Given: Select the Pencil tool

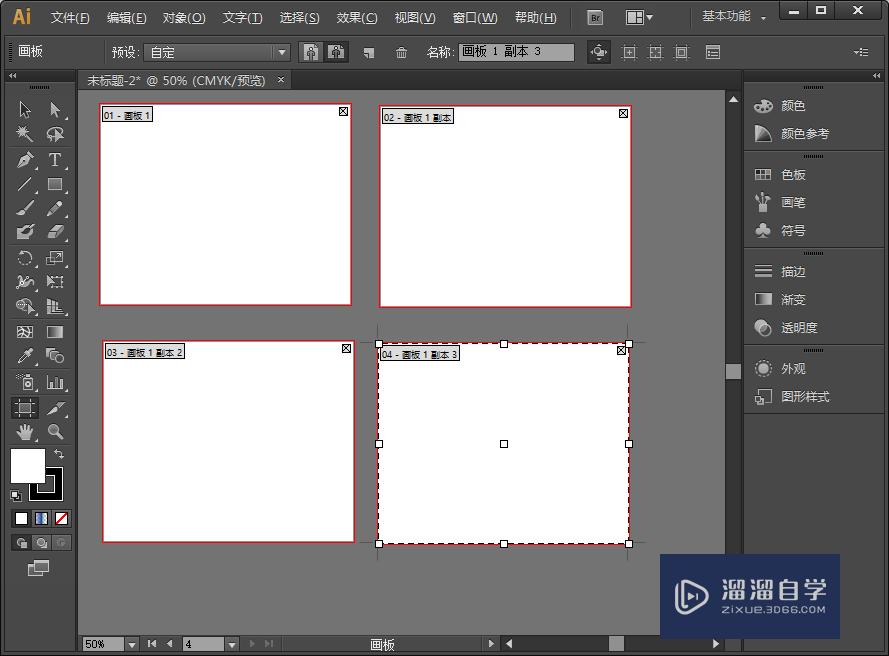Looking at the screenshot, I should pyautogui.click(x=55, y=209).
